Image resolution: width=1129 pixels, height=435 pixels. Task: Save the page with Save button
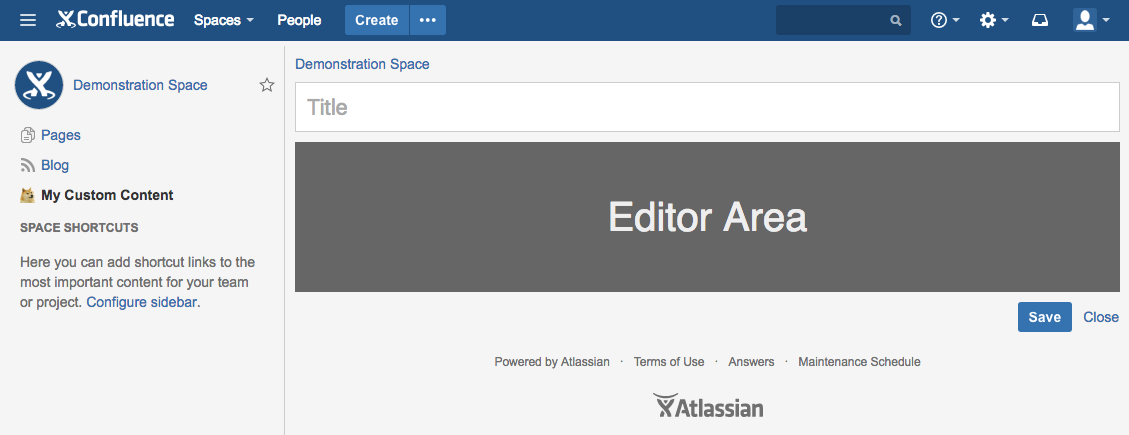click(x=1044, y=317)
